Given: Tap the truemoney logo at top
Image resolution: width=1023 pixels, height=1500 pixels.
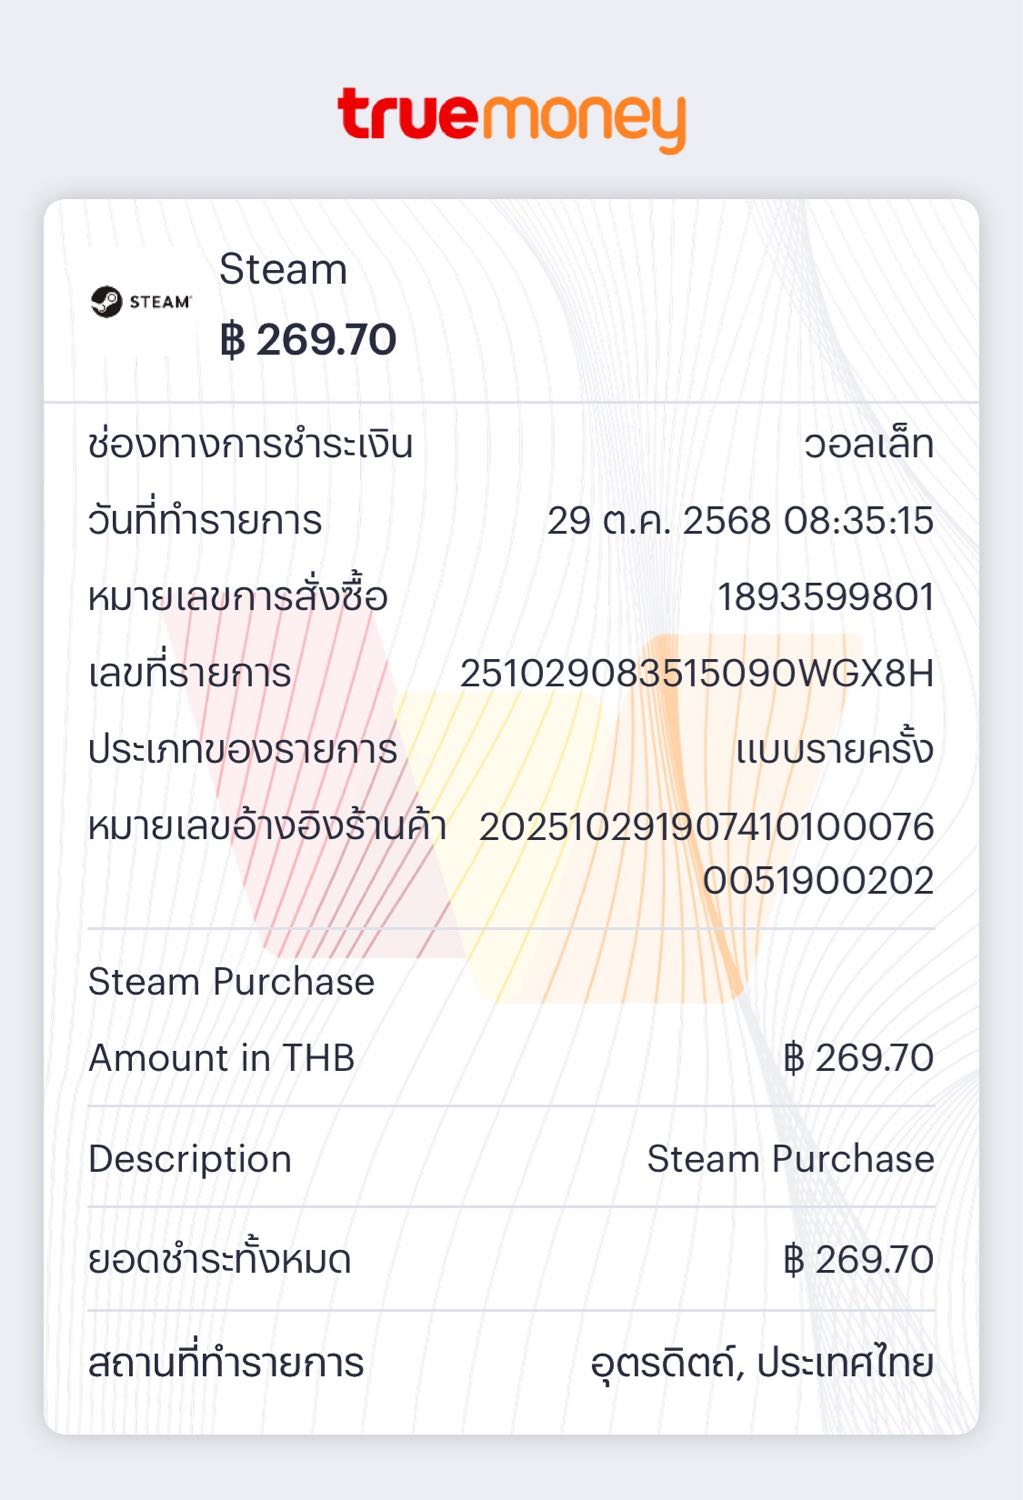Looking at the screenshot, I should tap(511, 118).
